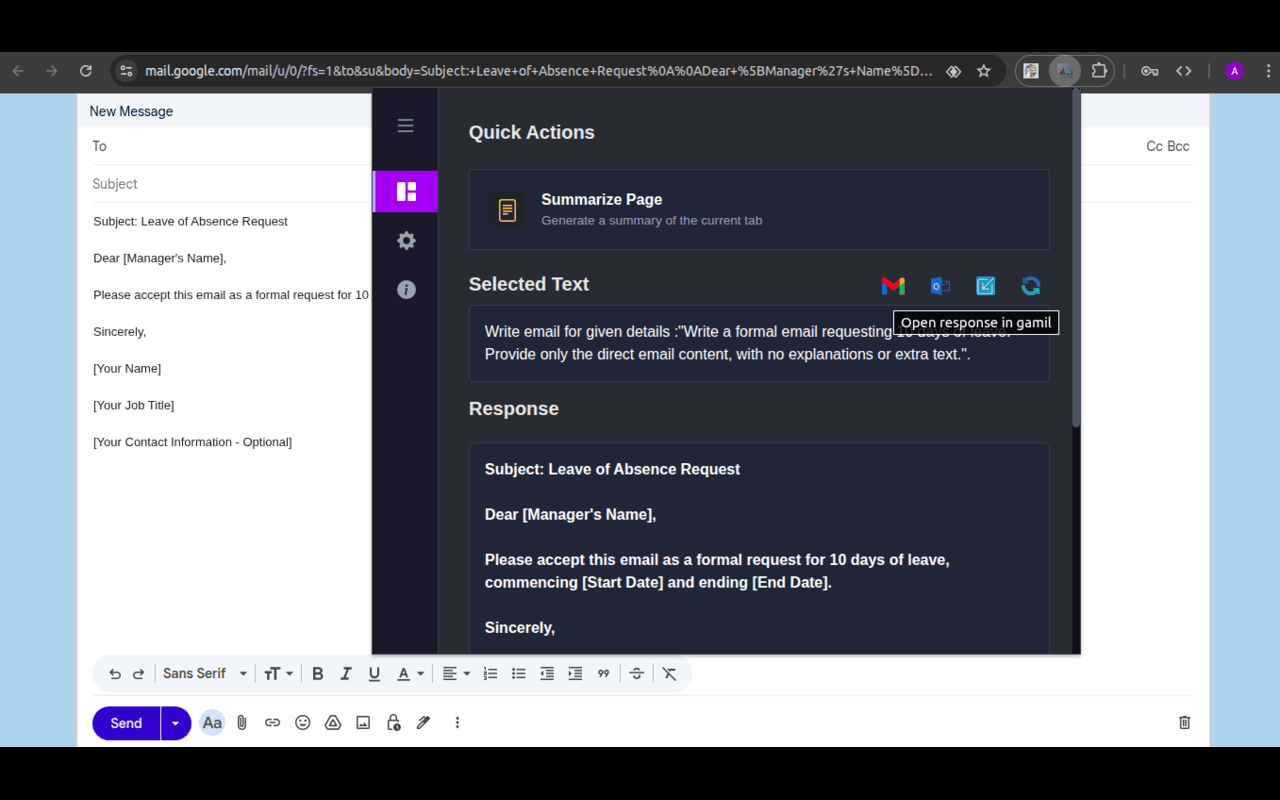Image resolution: width=1280 pixels, height=800 pixels.
Task: Open the password manager key icon
Action: (1150, 71)
